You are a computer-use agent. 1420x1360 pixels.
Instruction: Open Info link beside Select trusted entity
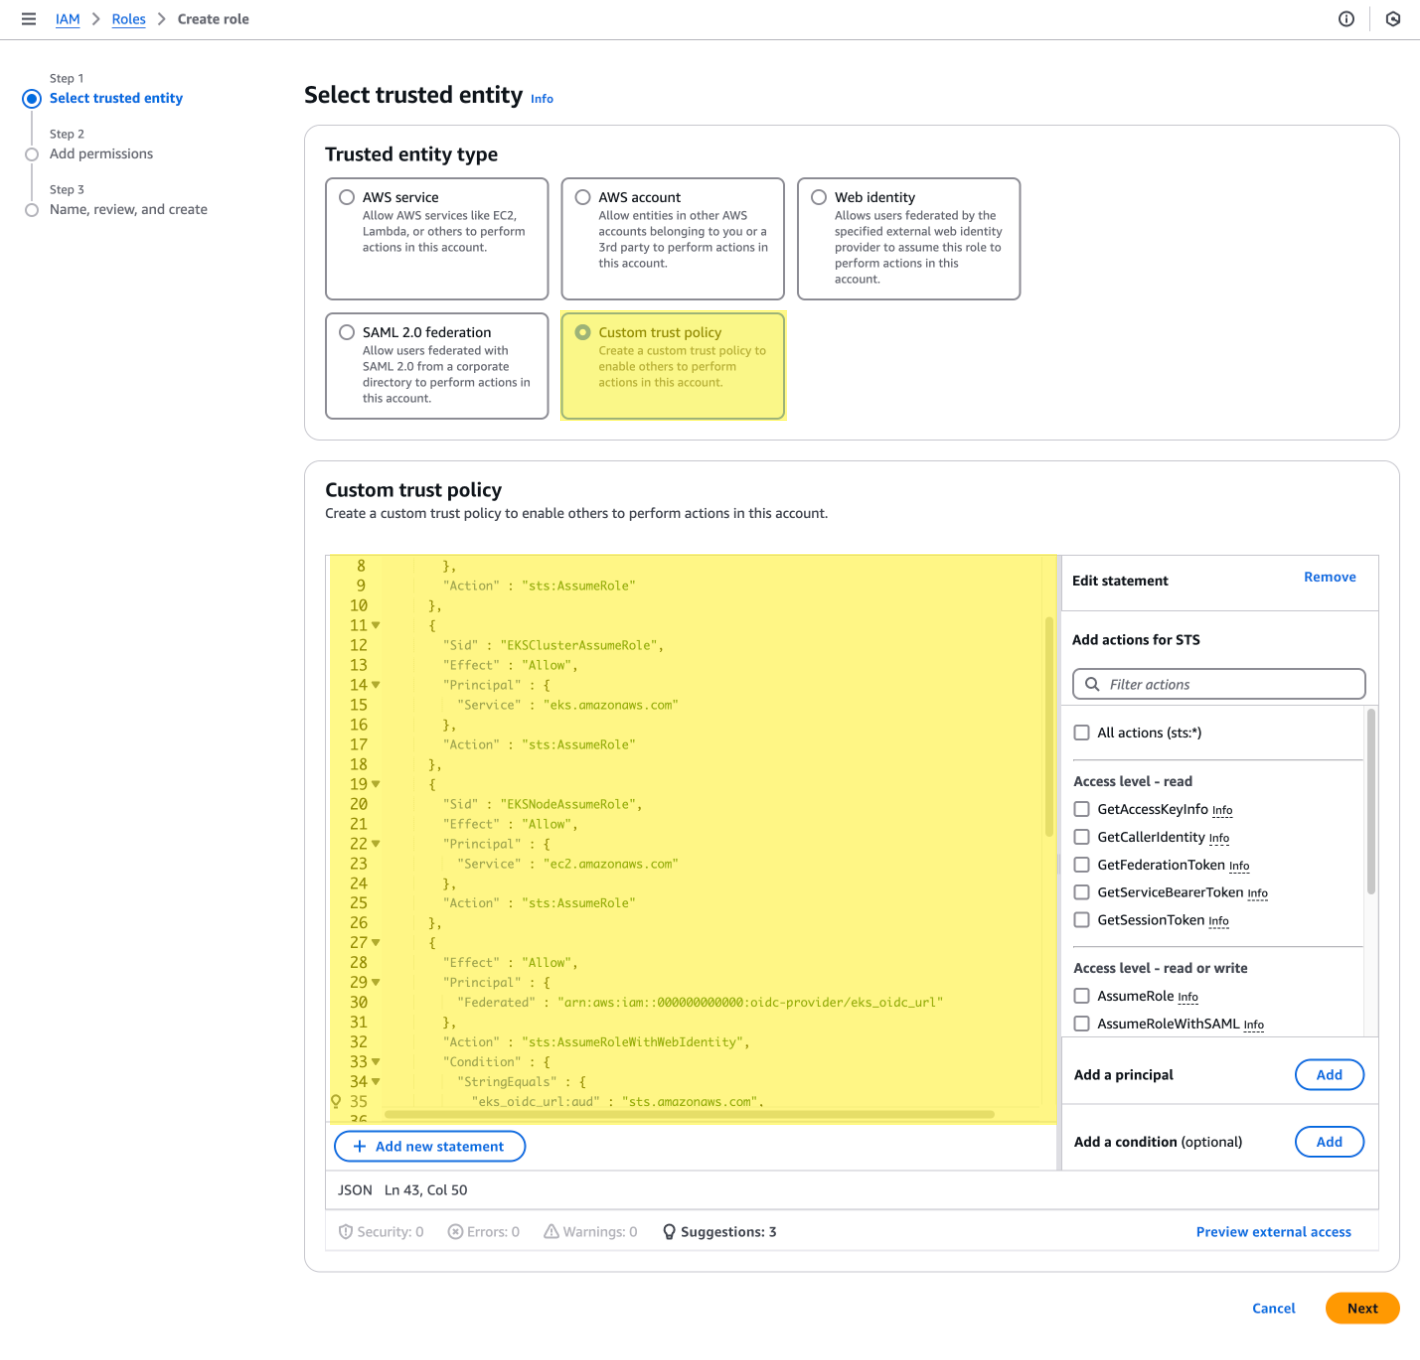[x=542, y=99]
